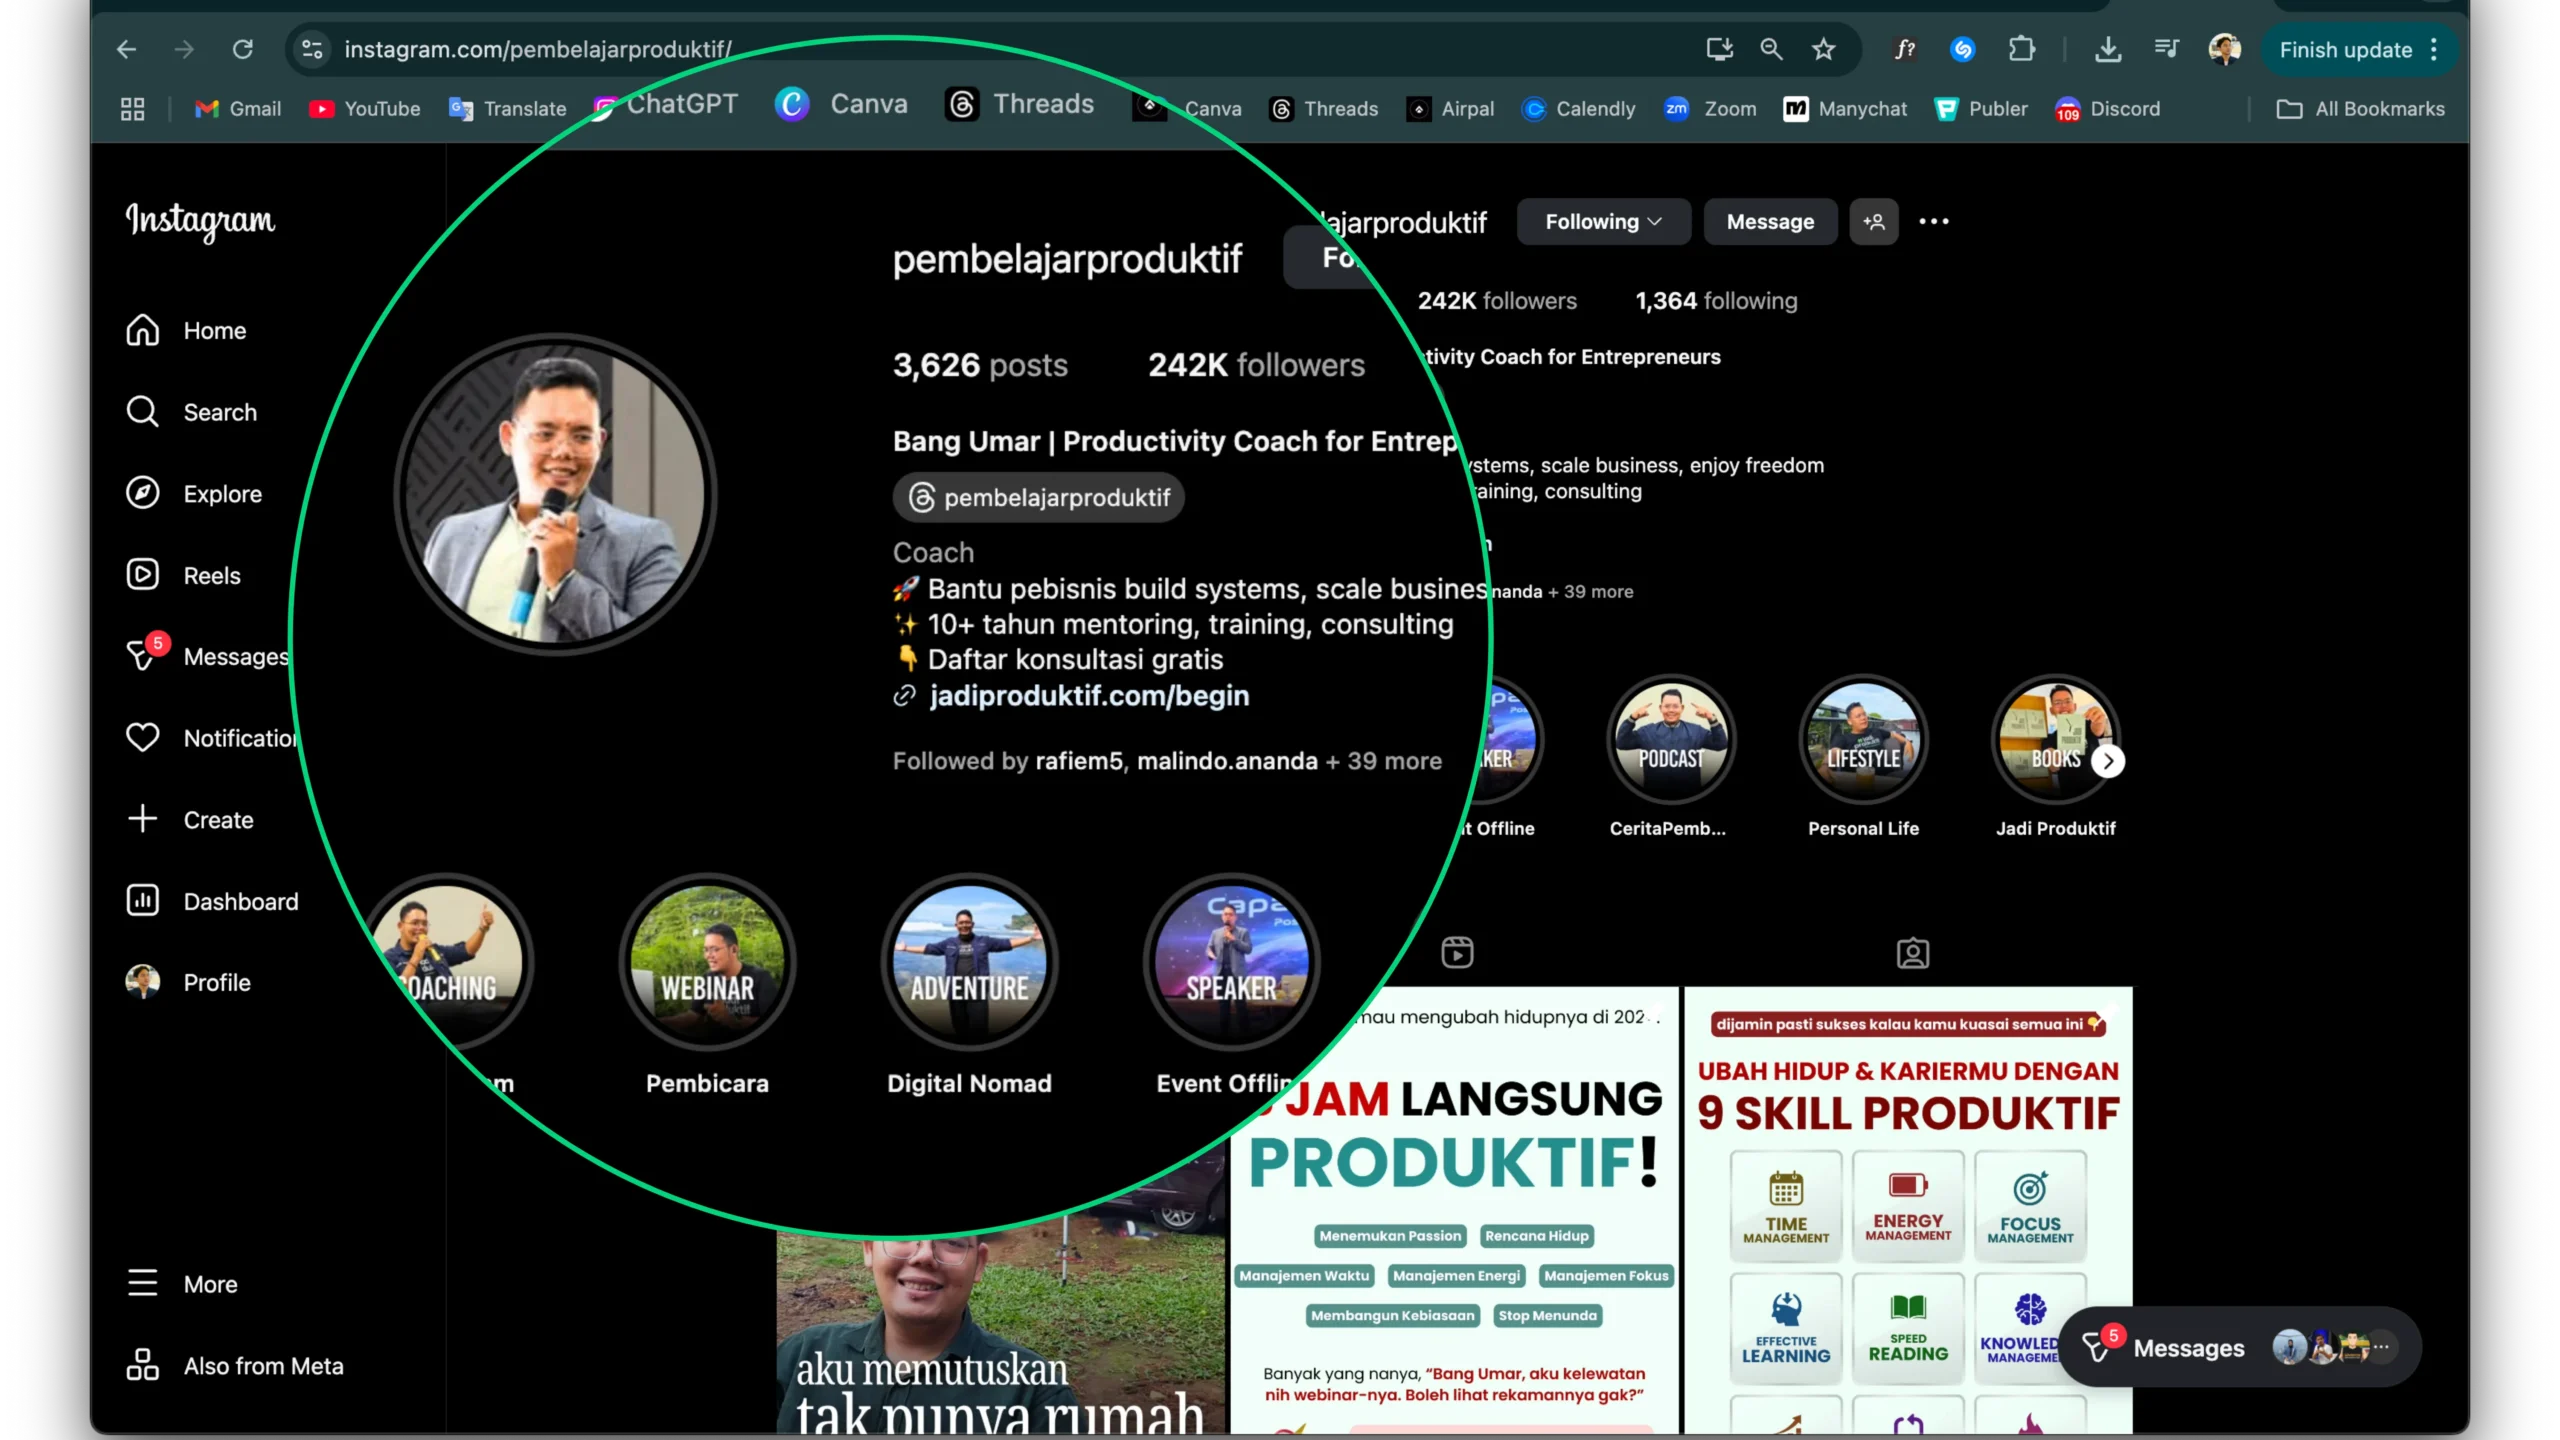Expand the All Bookmarks folder
Viewport: 2560px width, 1440px height.
(2361, 109)
